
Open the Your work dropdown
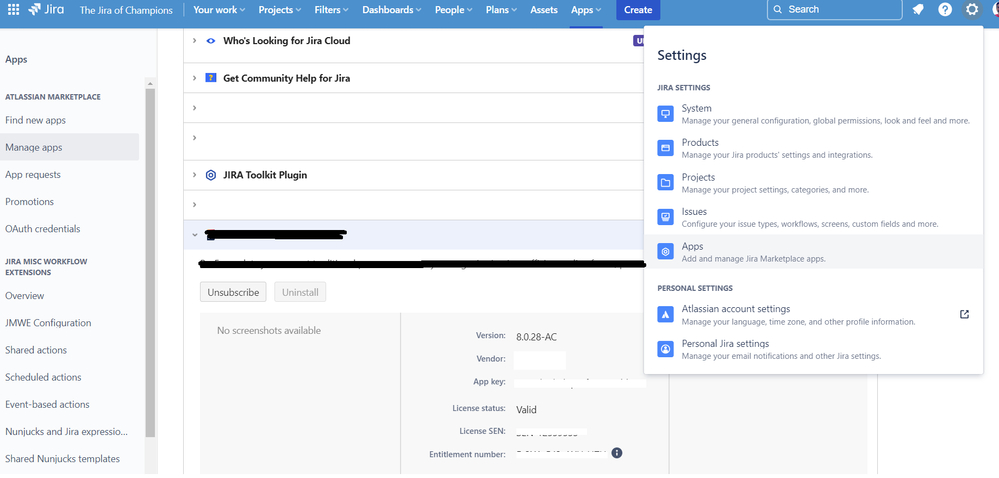coord(219,10)
